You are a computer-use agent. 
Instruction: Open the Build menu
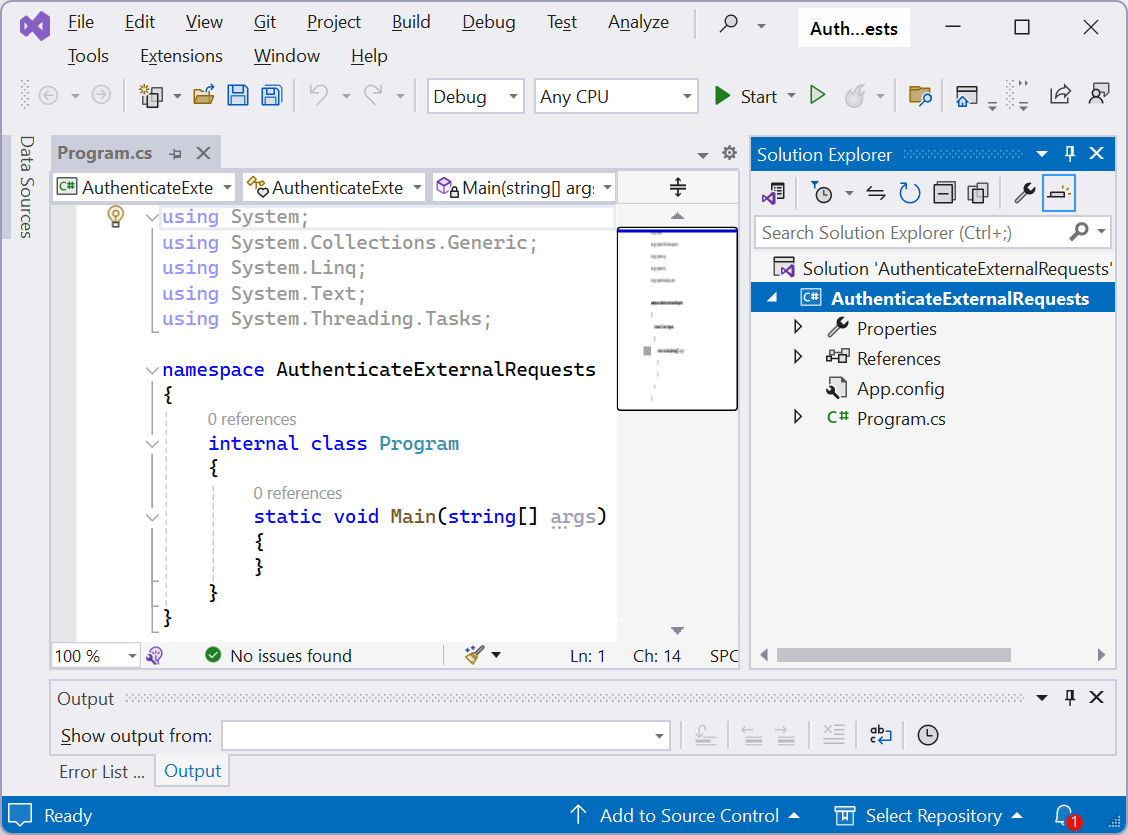click(x=411, y=22)
